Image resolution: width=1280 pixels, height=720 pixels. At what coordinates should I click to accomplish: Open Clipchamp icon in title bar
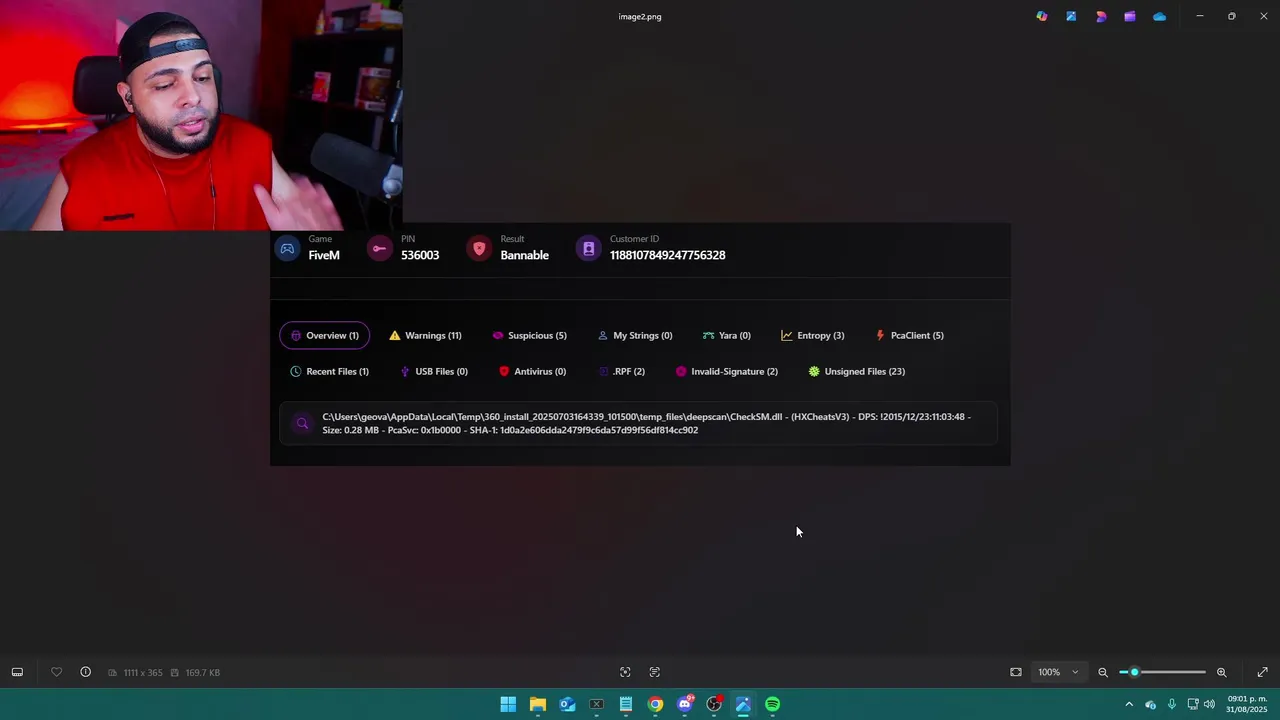pos(1130,16)
